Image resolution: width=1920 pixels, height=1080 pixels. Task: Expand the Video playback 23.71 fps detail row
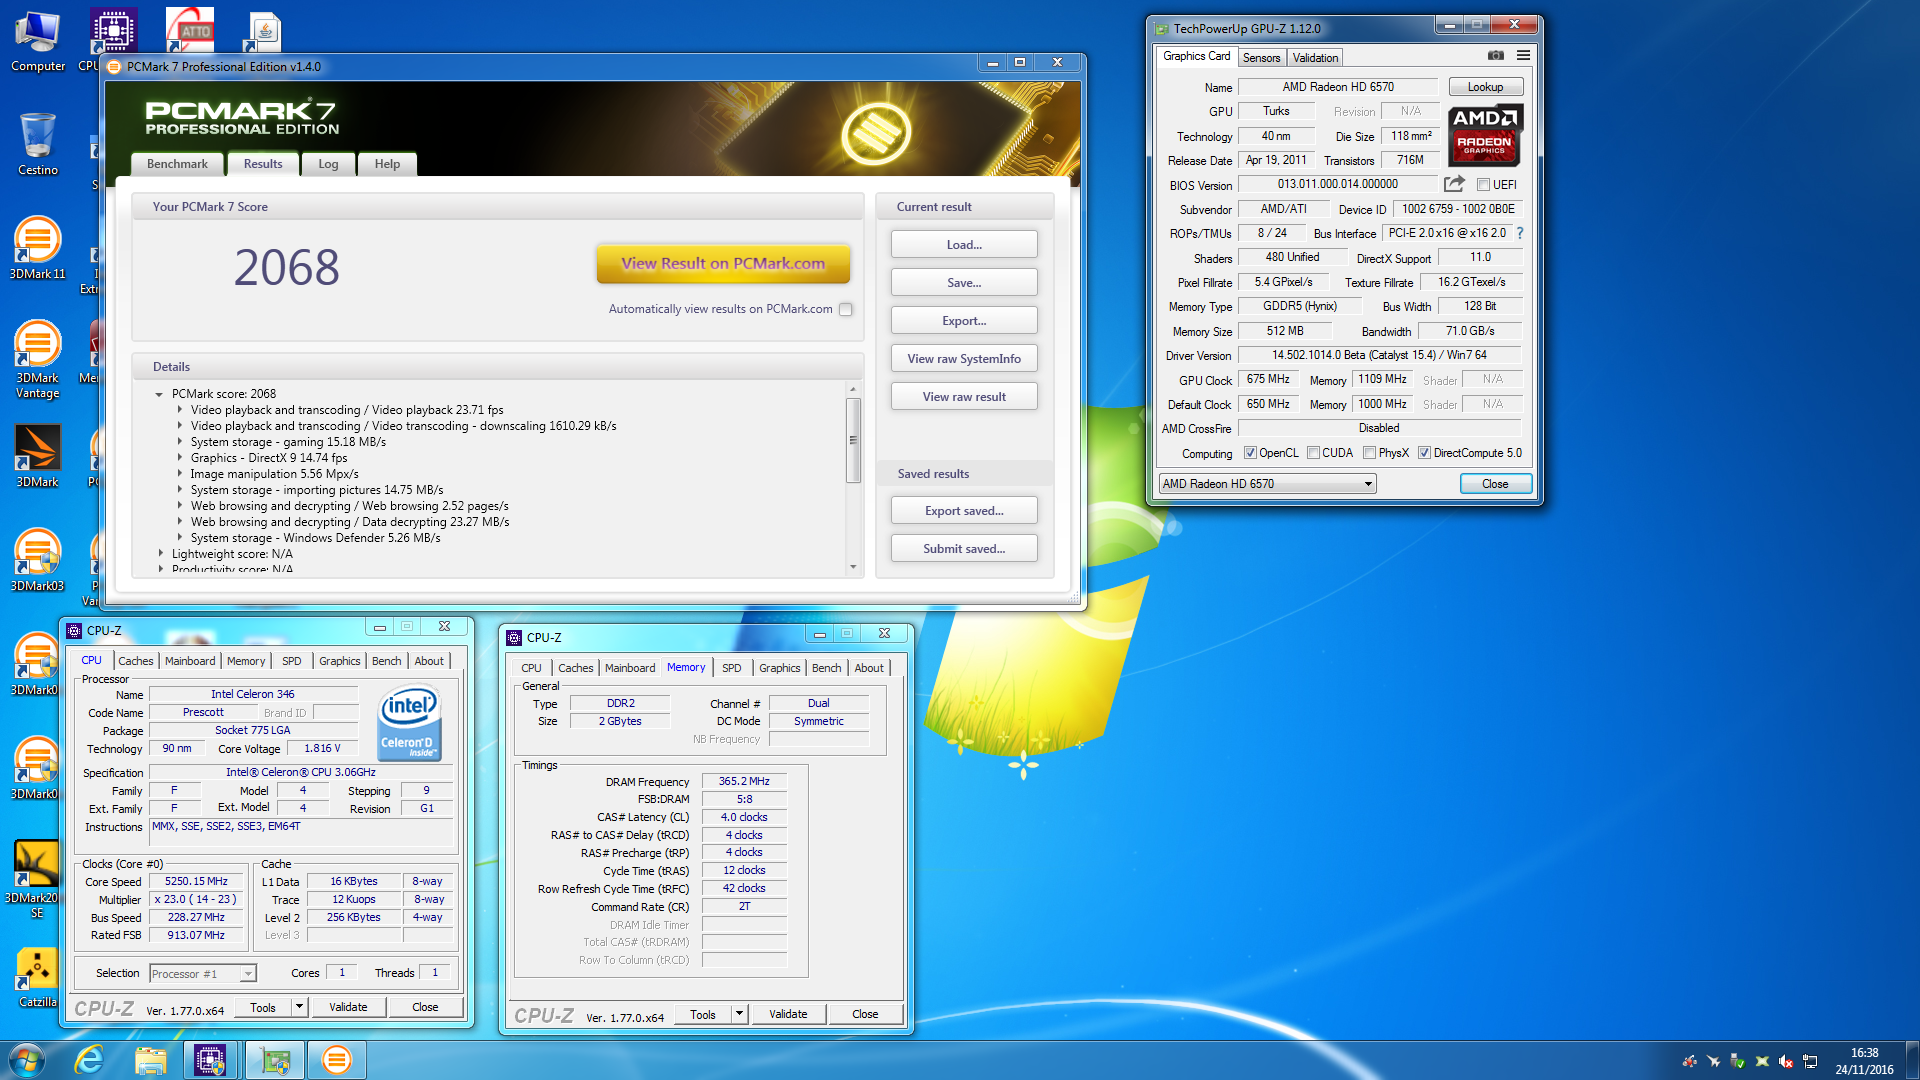(180, 409)
